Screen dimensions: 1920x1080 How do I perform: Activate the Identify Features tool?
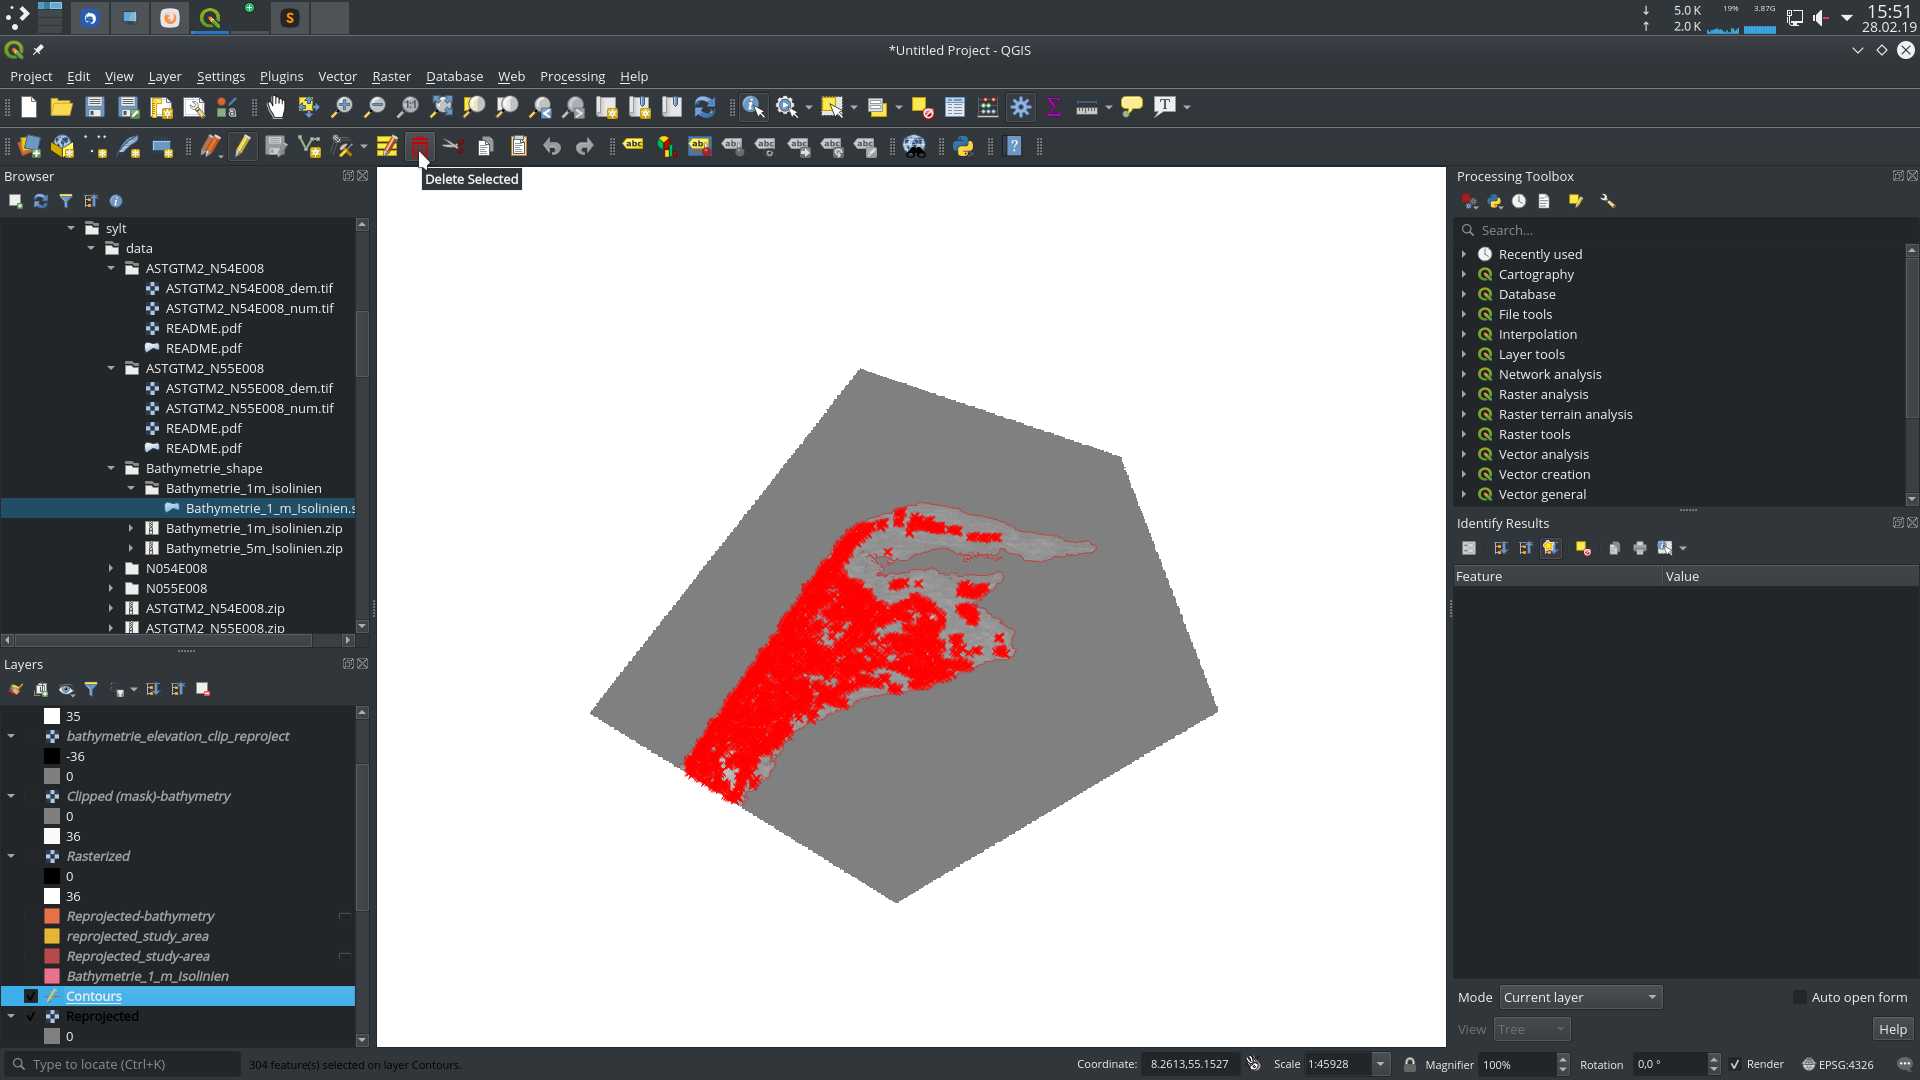click(x=753, y=107)
